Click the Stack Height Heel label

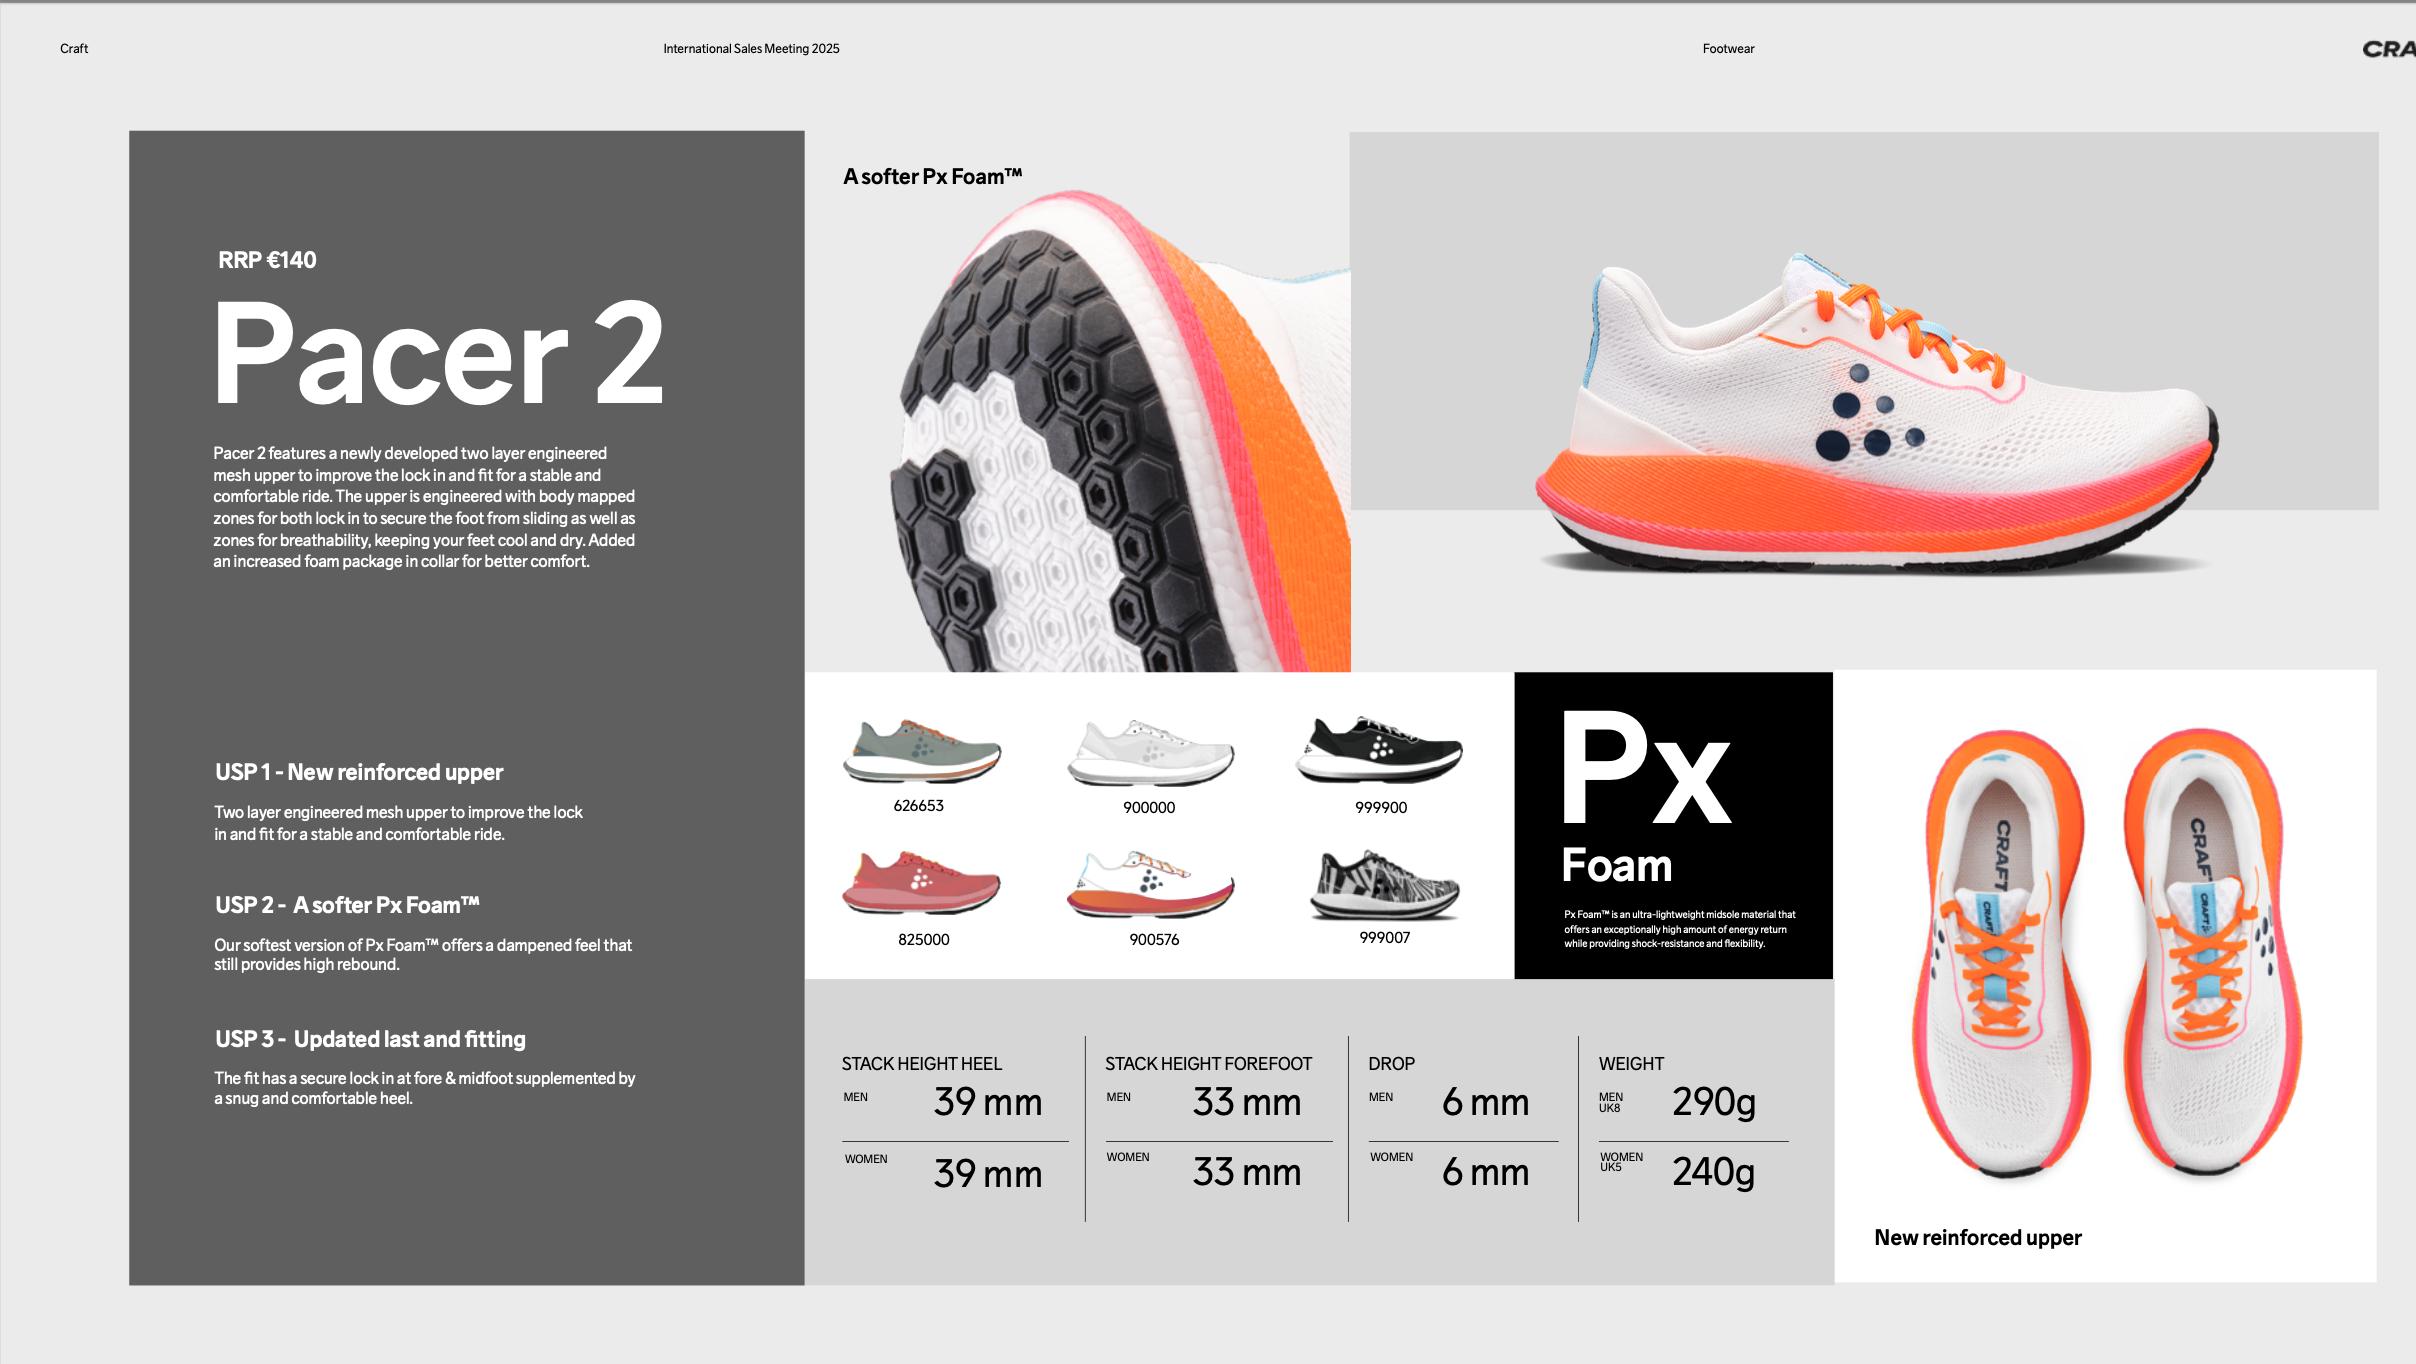pyautogui.click(x=921, y=1064)
